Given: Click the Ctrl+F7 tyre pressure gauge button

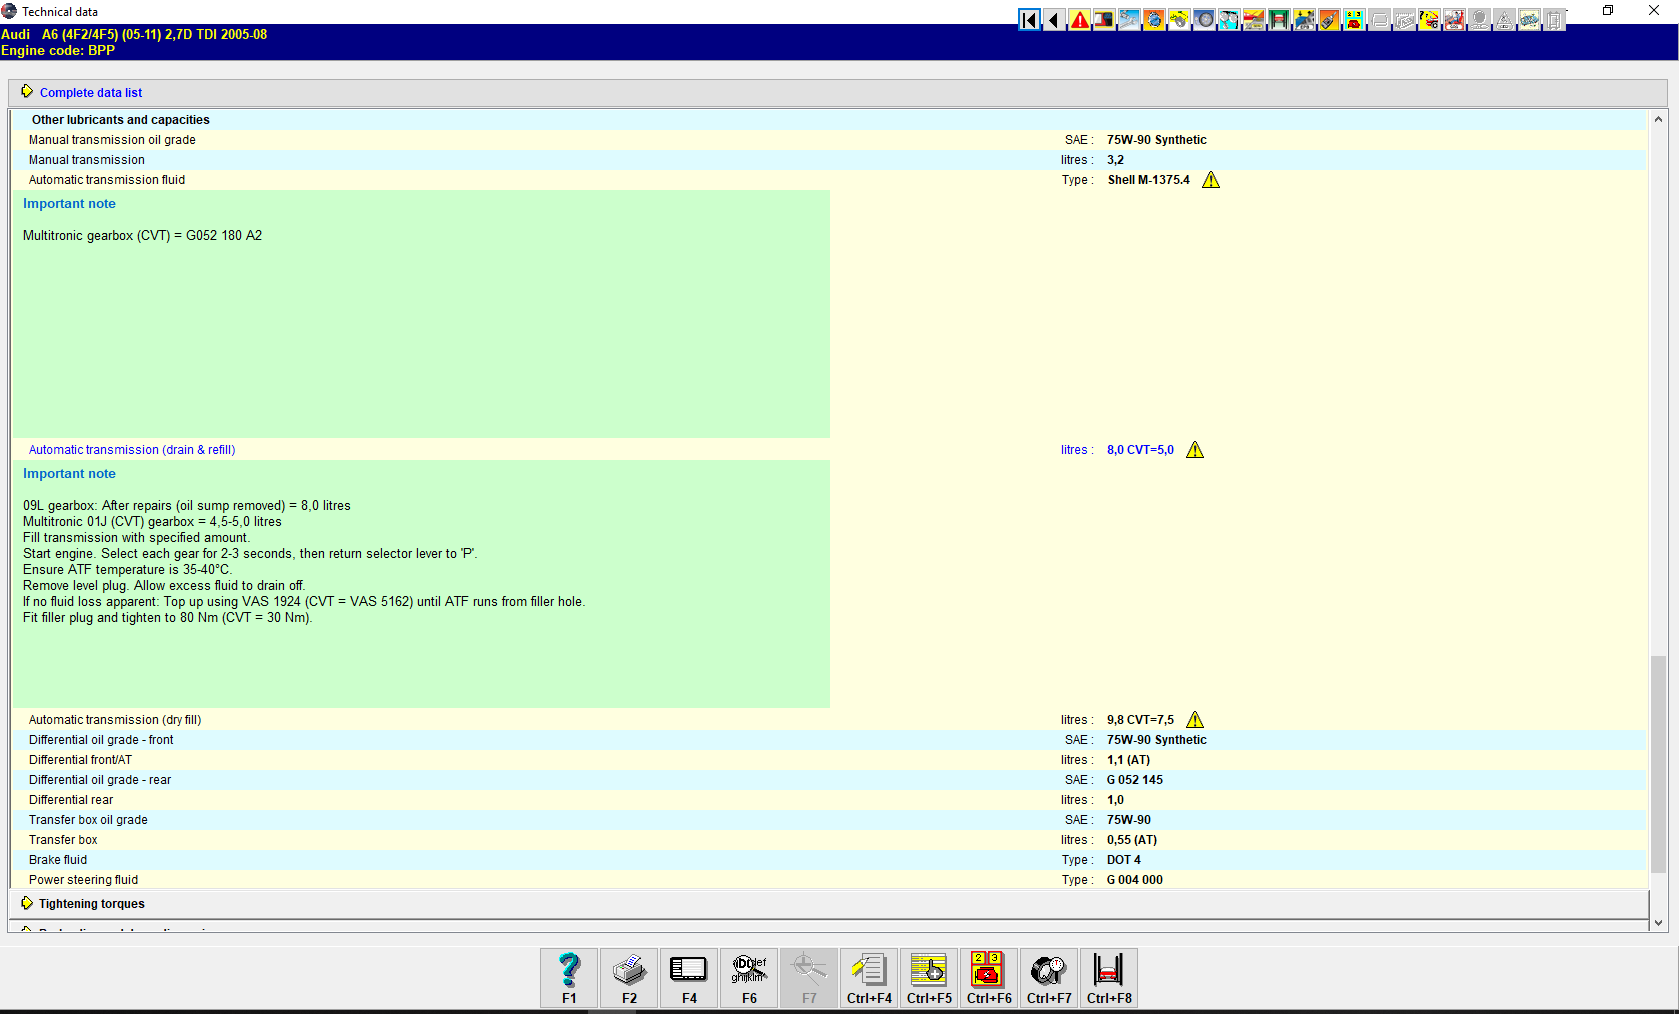Looking at the screenshot, I should [1049, 977].
